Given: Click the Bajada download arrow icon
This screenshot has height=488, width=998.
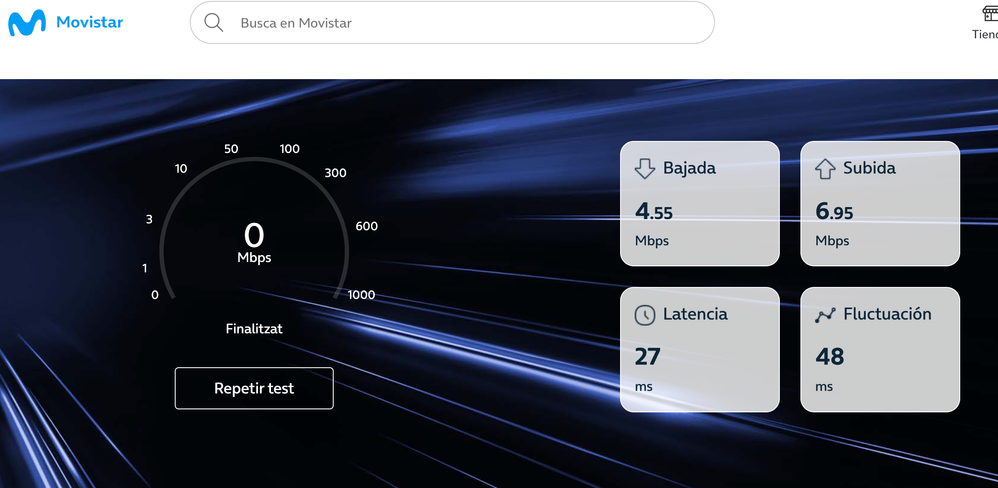Looking at the screenshot, I should tap(645, 169).
